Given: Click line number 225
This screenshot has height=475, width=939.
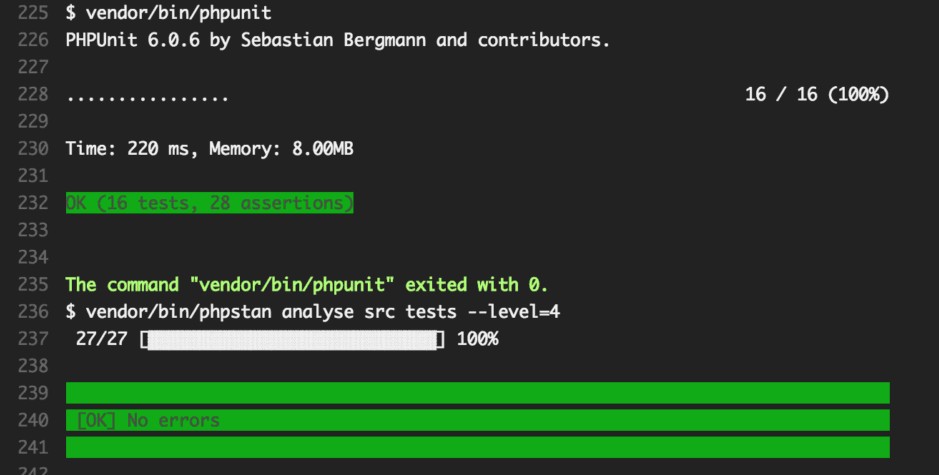Looking at the screenshot, I should [x=34, y=14].
